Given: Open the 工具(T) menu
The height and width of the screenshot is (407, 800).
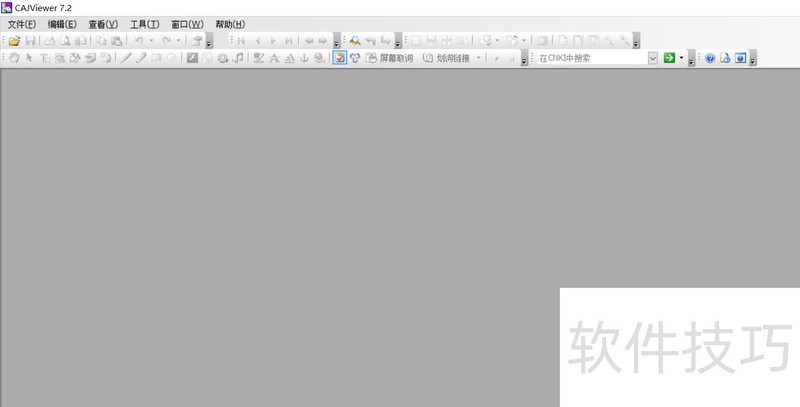Looking at the screenshot, I should pos(145,24).
